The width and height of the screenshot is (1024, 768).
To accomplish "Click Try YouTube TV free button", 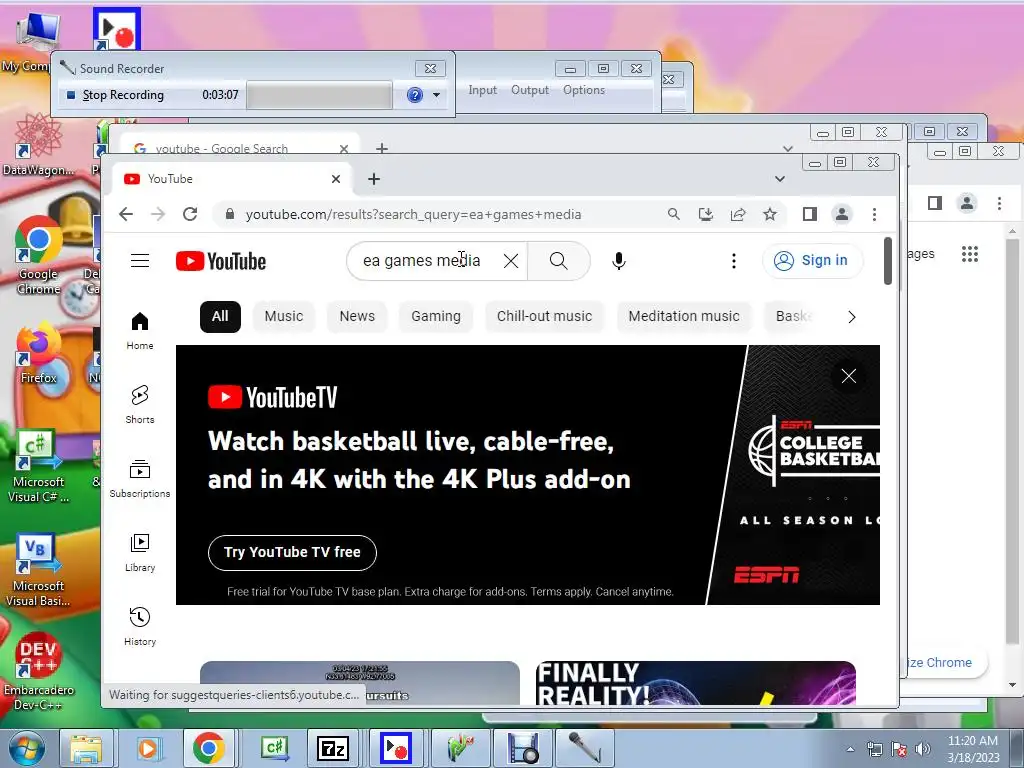I will 292,552.
